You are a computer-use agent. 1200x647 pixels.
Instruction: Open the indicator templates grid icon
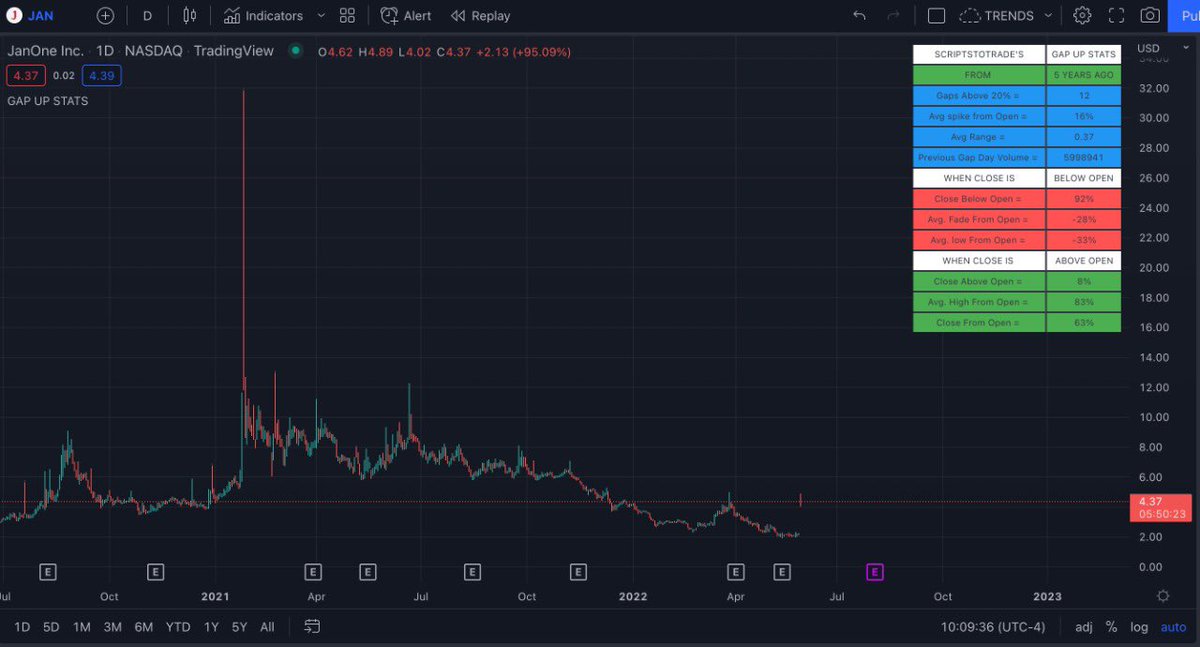(x=347, y=16)
